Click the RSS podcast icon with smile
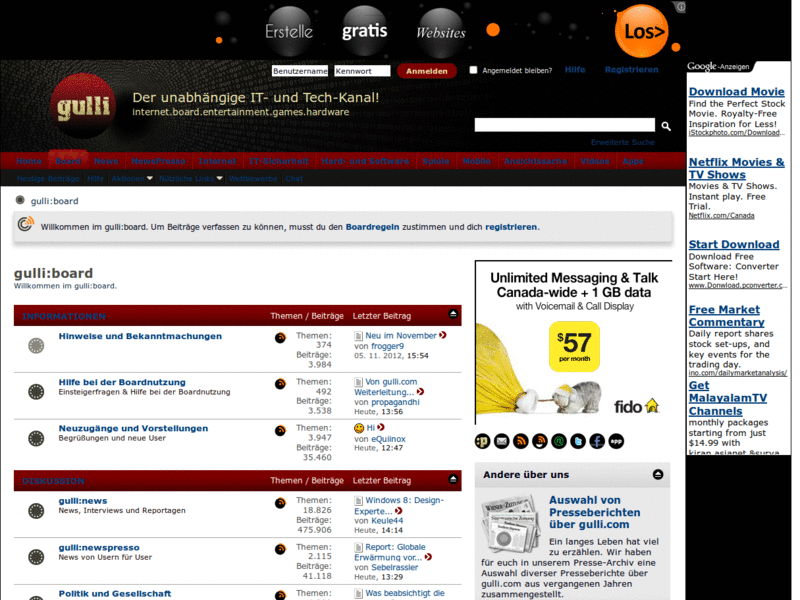Viewport: 800px width, 600px height. click(540, 441)
